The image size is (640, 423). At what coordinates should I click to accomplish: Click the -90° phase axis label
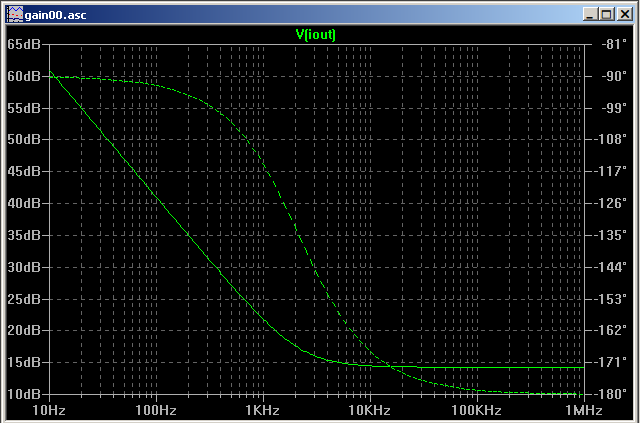click(615, 76)
